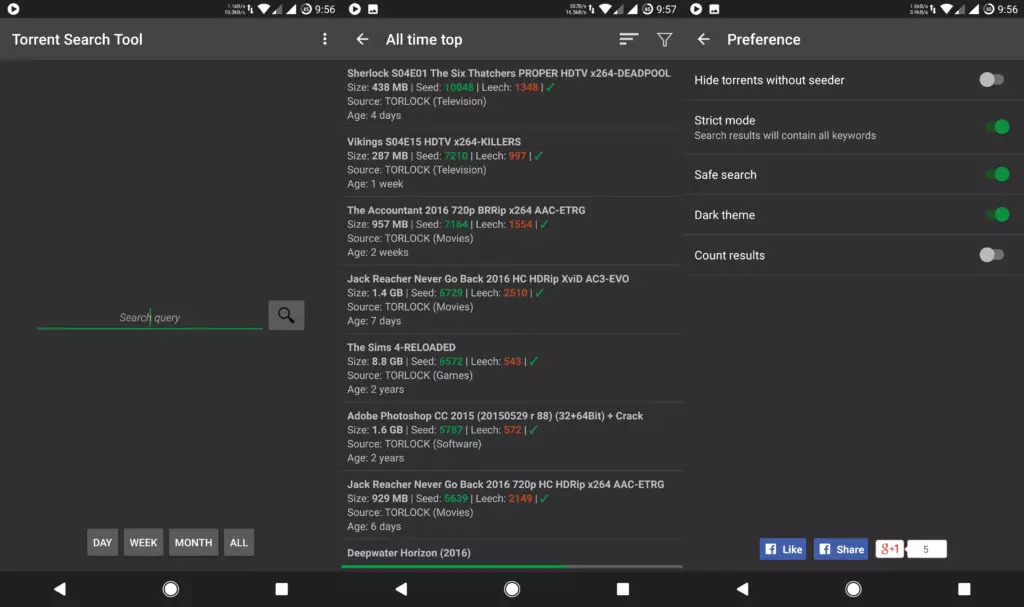Turn off Strict mode switch
This screenshot has width=1024, height=607.
tap(996, 127)
